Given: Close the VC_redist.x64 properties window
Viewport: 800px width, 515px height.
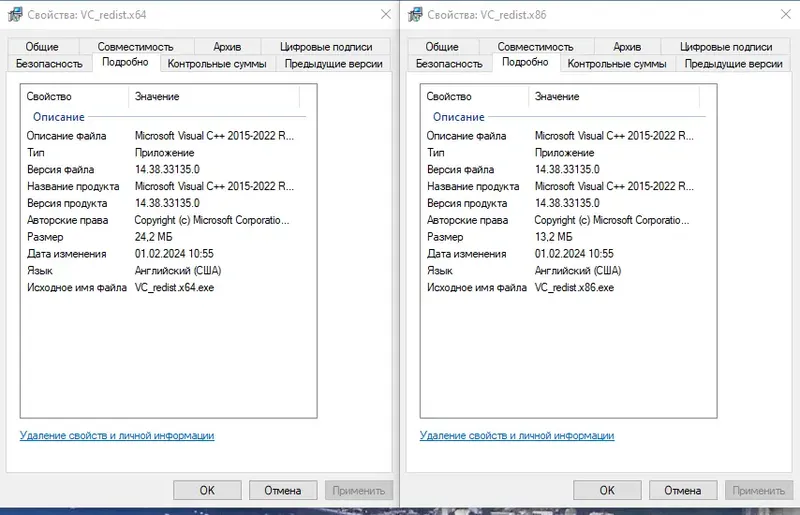Looking at the screenshot, I should point(386,14).
